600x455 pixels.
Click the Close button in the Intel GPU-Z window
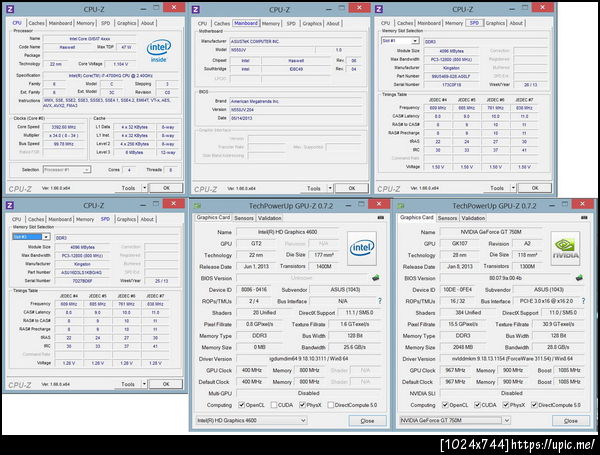click(x=367, y=421)
